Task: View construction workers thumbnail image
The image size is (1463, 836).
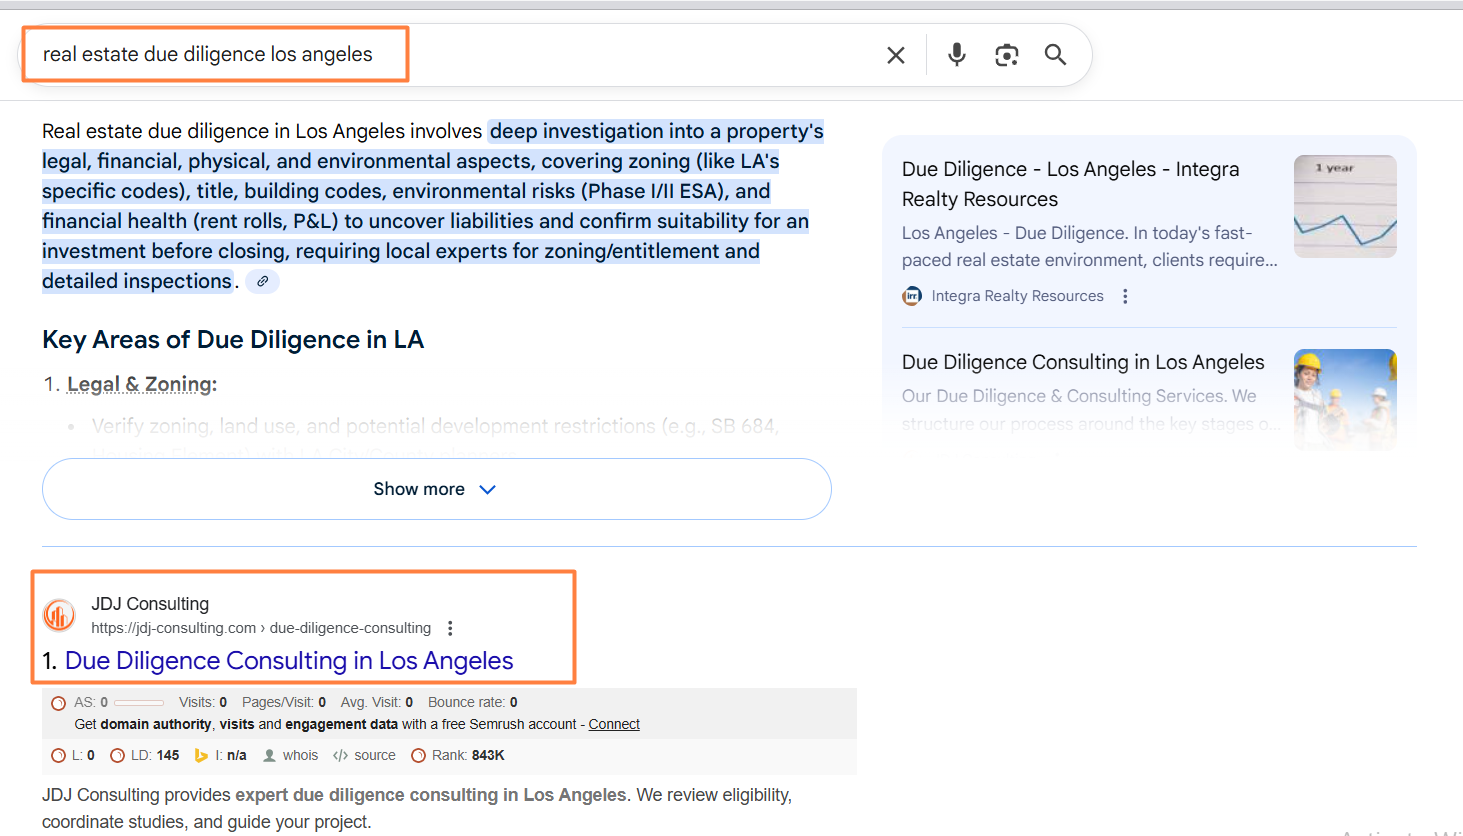Action: (1345, 399)
